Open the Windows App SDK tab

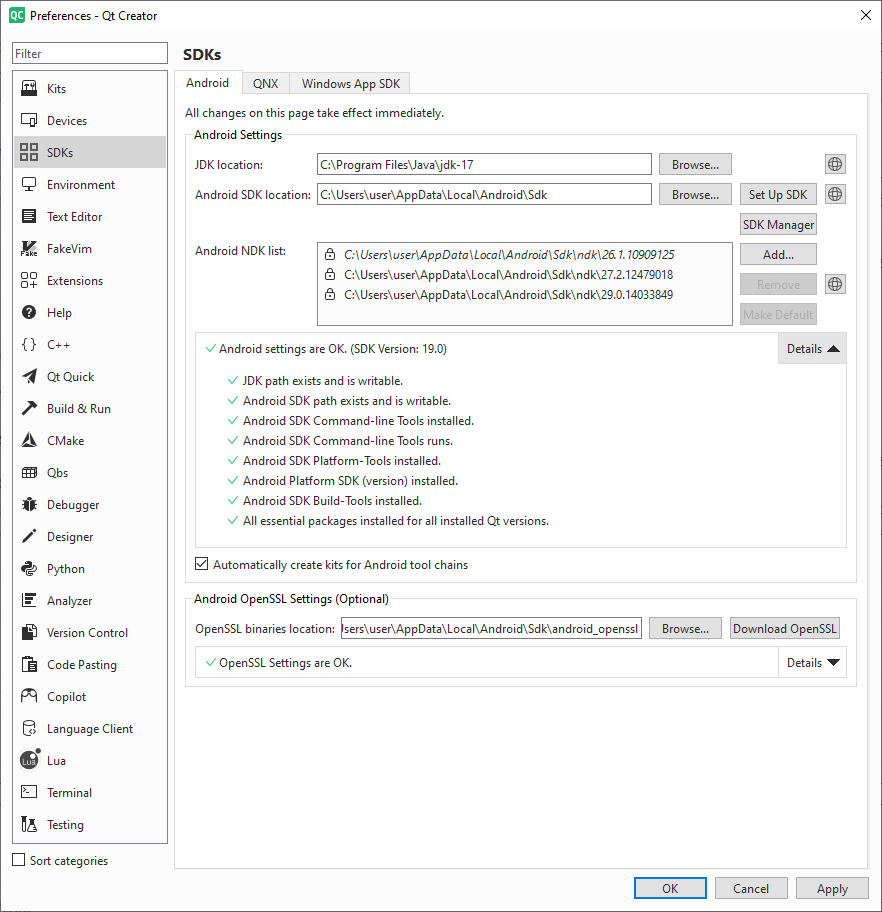[x=350, y=84]
